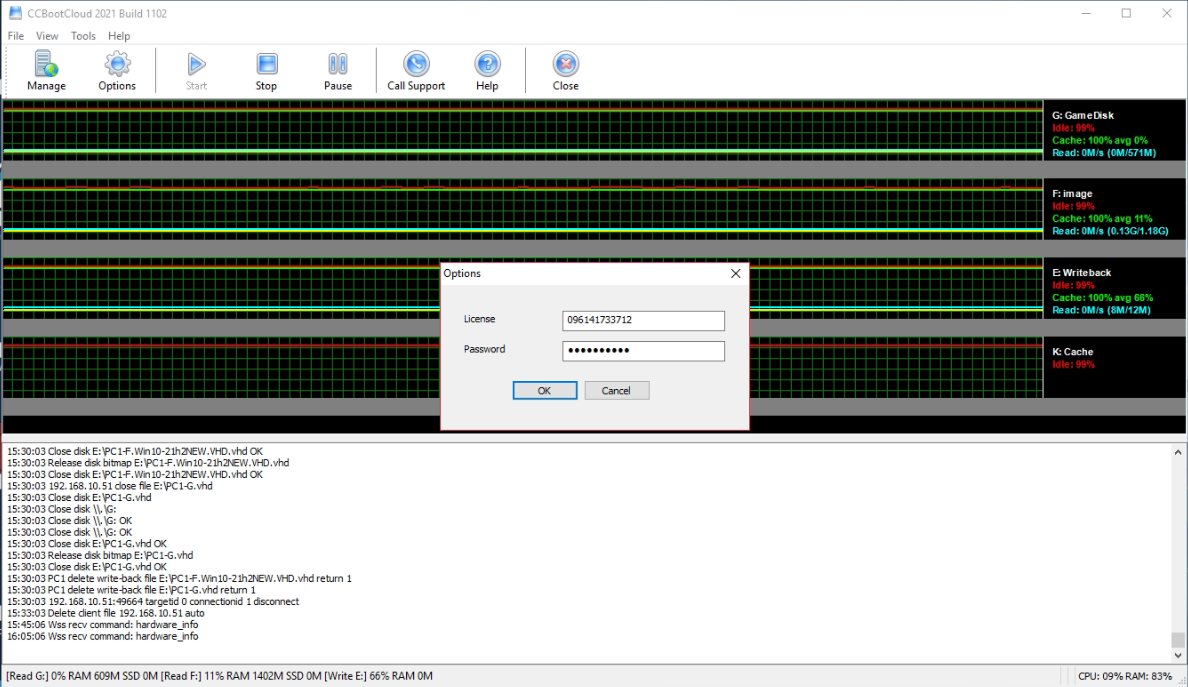Click the log panel scrollbar up arrow
The image size is (1188, 687).
coord(1178,451)
